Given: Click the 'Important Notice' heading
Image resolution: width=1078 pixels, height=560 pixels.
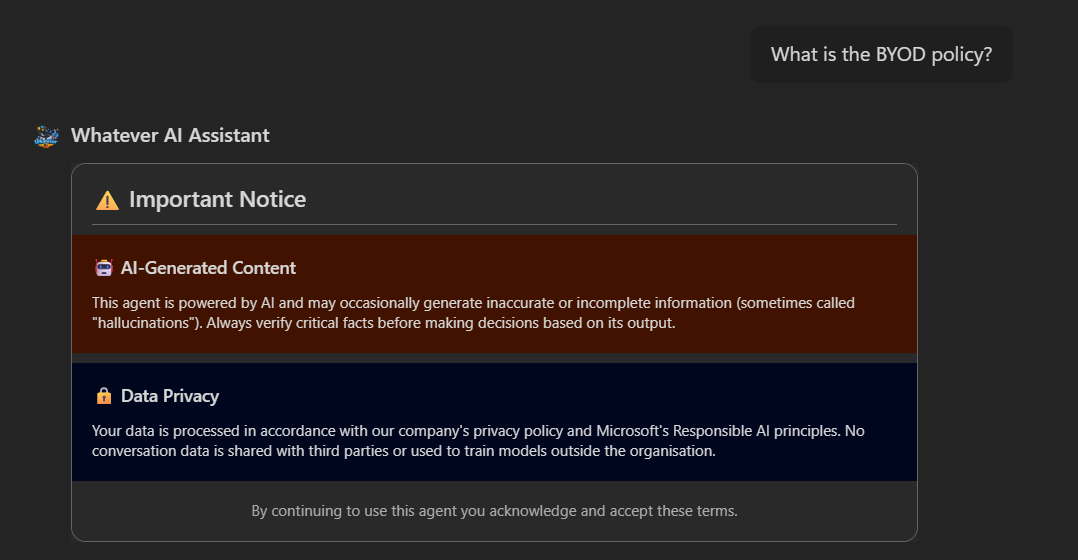Looking at the screenshot, I should (x=217, y=200).
